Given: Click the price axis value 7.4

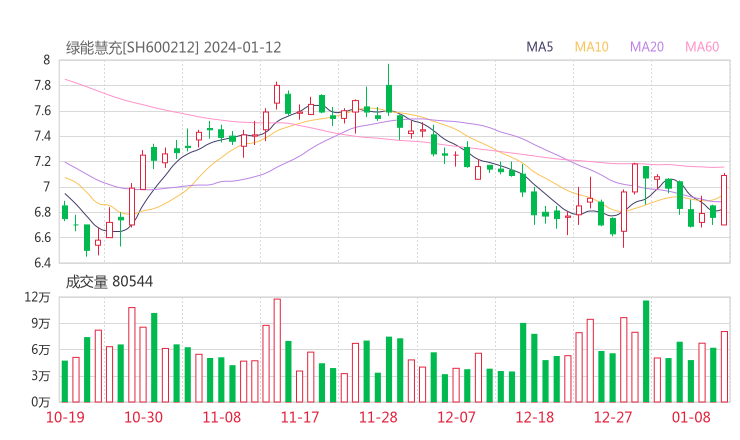Looking at the screenshot, I should tap(42, 136).
